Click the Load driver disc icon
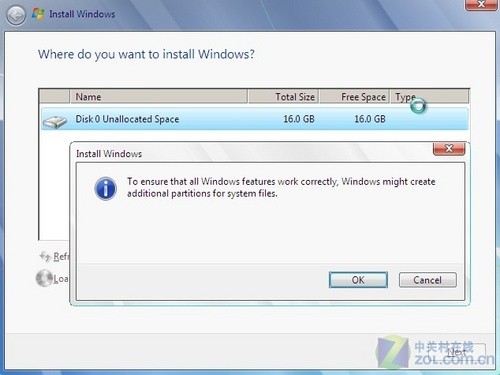 [44, 278]
